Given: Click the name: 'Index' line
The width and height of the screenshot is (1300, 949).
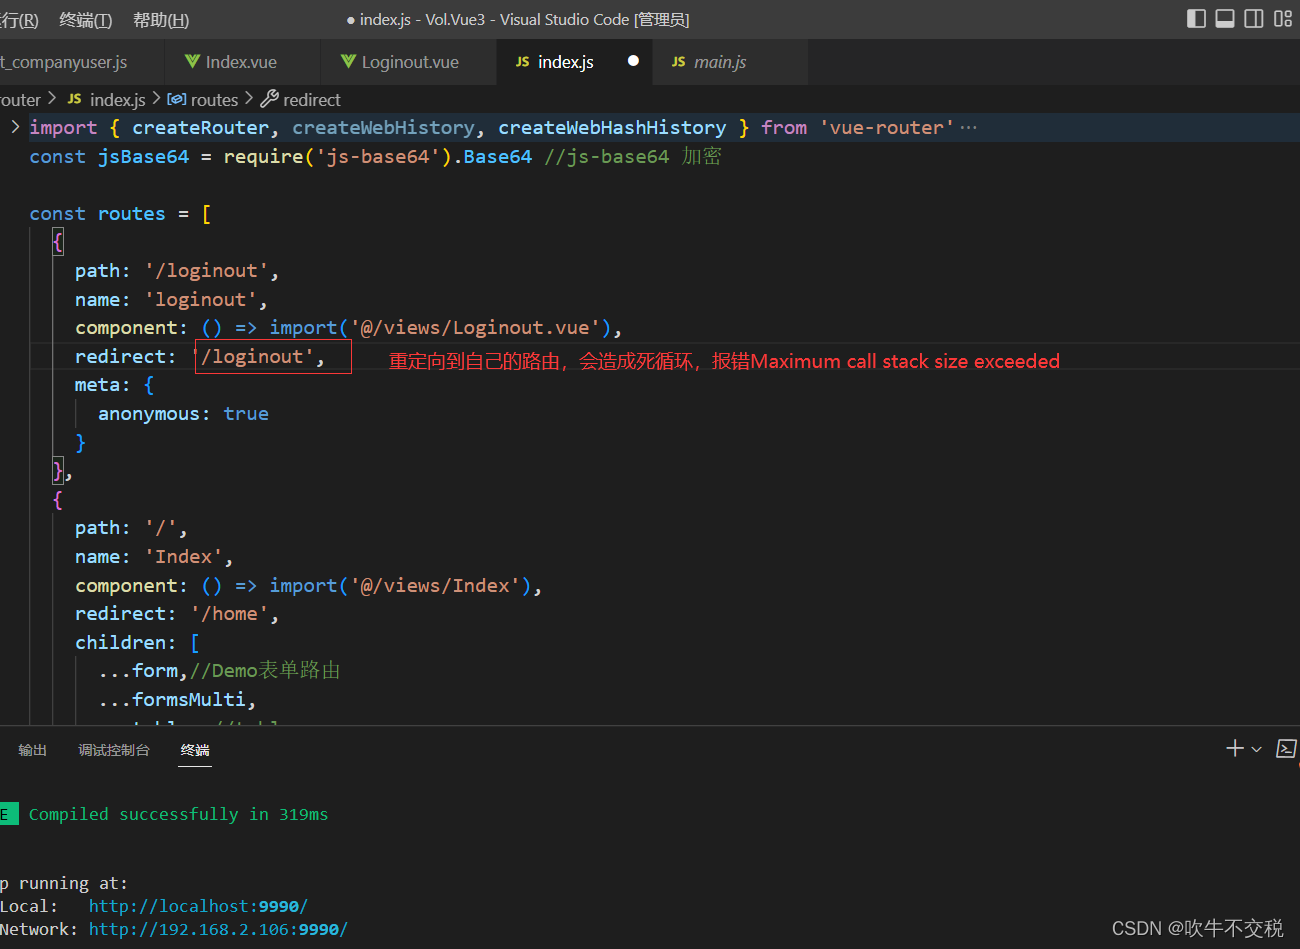Looking at the screenshot, I should click(154, 557).
